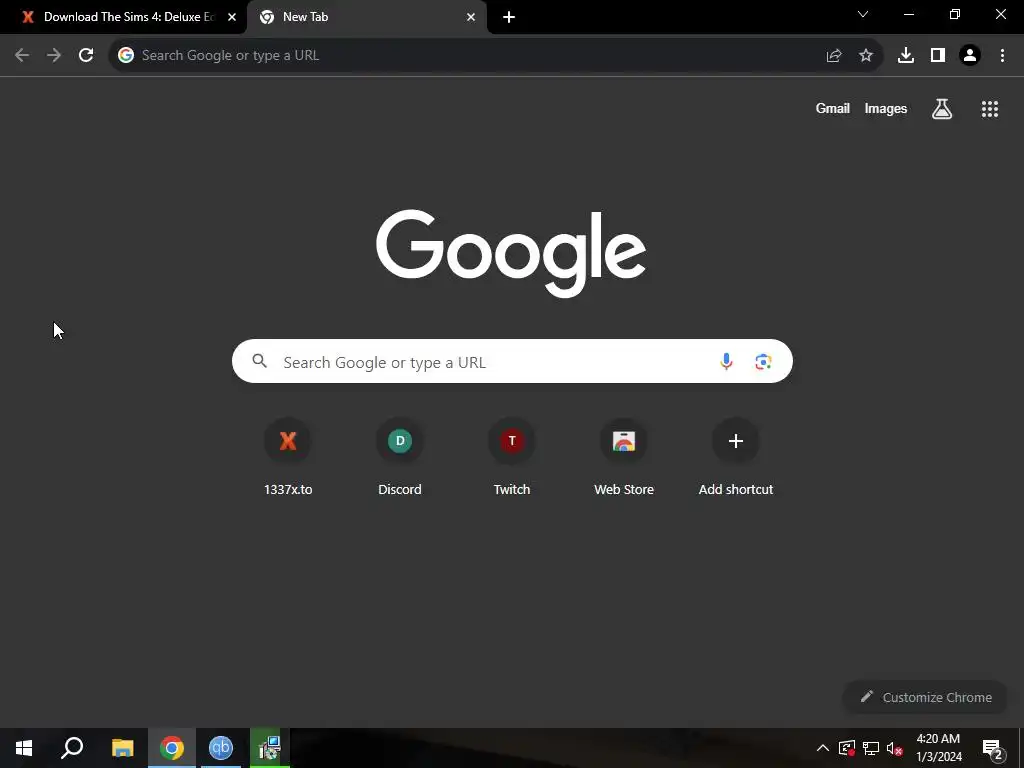Open File Explorer from taskbar
1024x768 pixels.
[122, 748]
